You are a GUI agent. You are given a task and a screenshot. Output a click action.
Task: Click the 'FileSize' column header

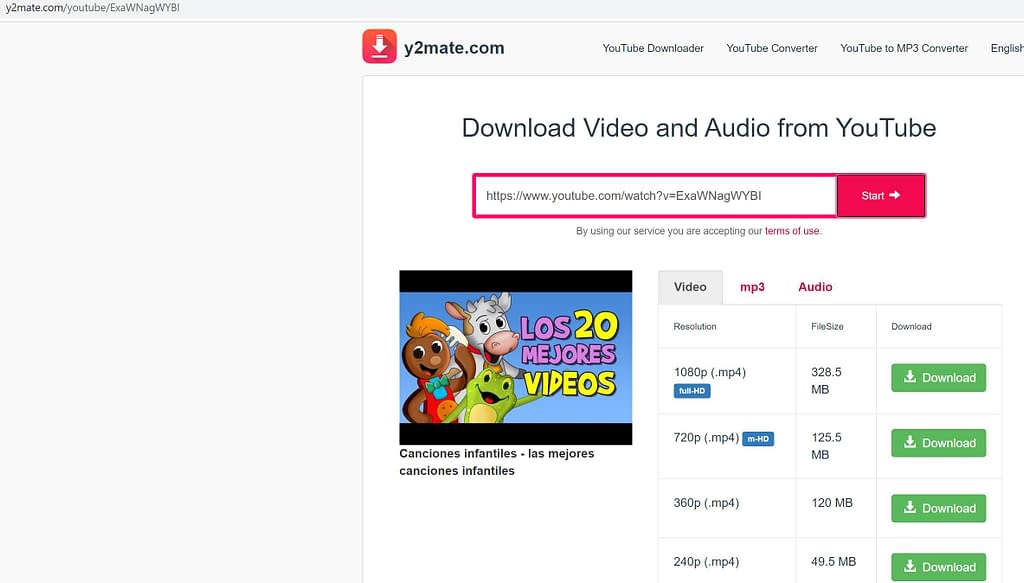coord(827,326)
